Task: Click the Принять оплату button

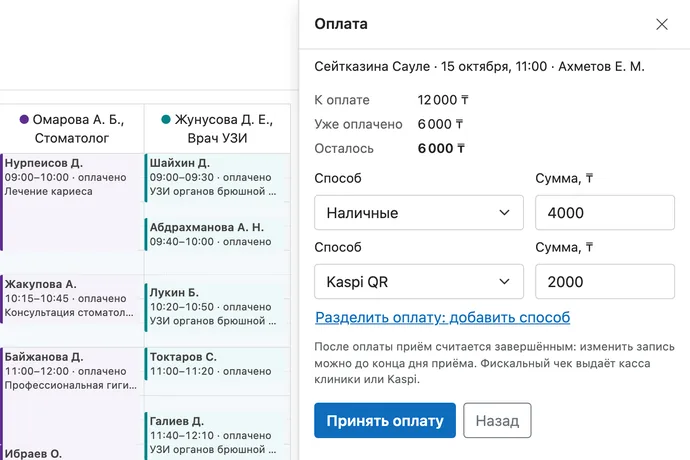Action: point(385,420)
